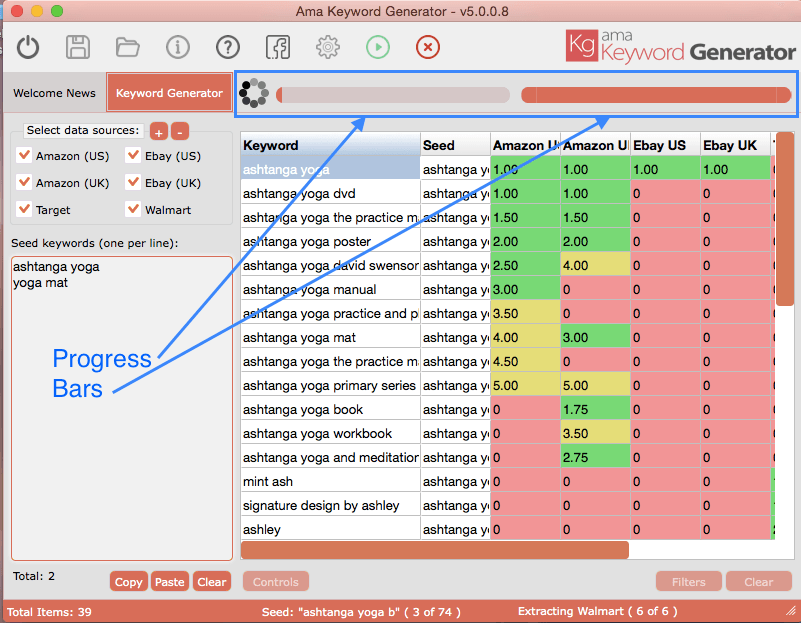Click the Kg Ama Keyword Generator logo
This screenshot has width=801, height=623.
[680, 46]
